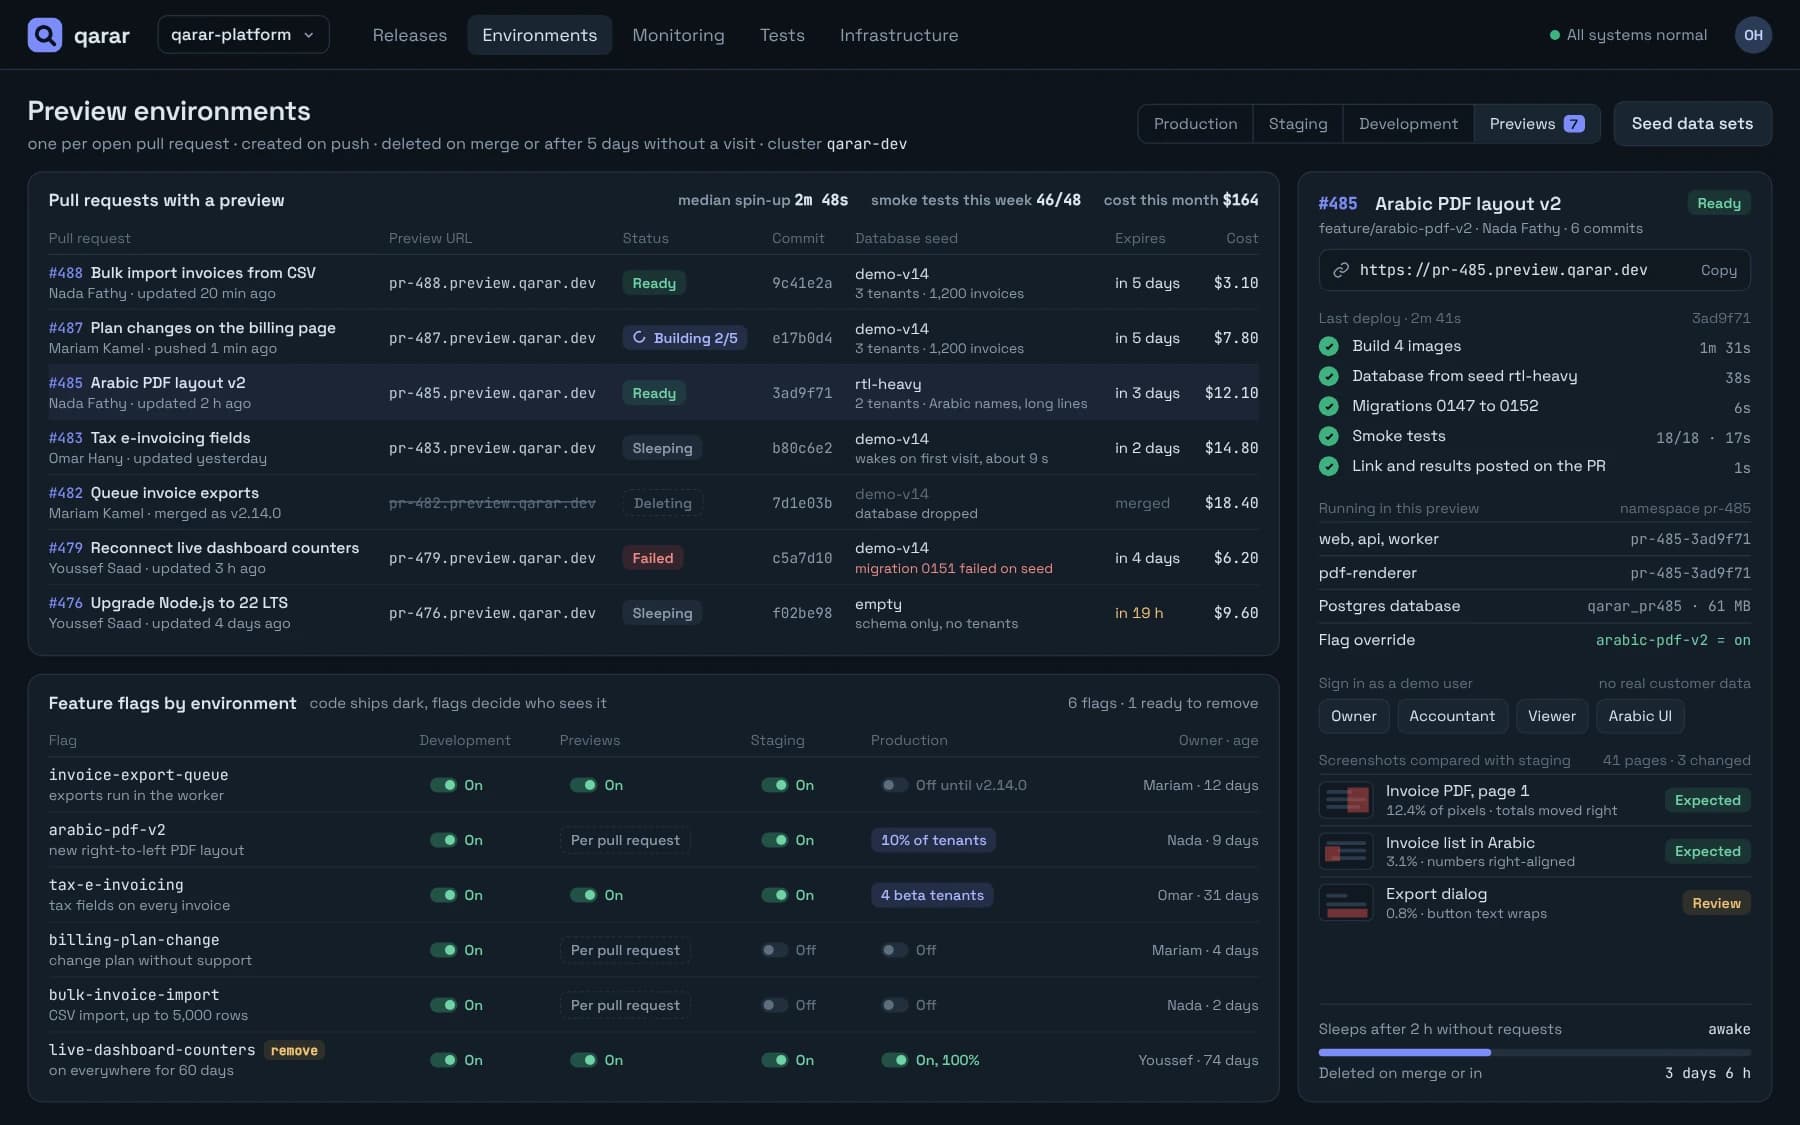The image size is (1800, 1125).
Task: Click the qarar logo icon
Action: tap(45, 35)
